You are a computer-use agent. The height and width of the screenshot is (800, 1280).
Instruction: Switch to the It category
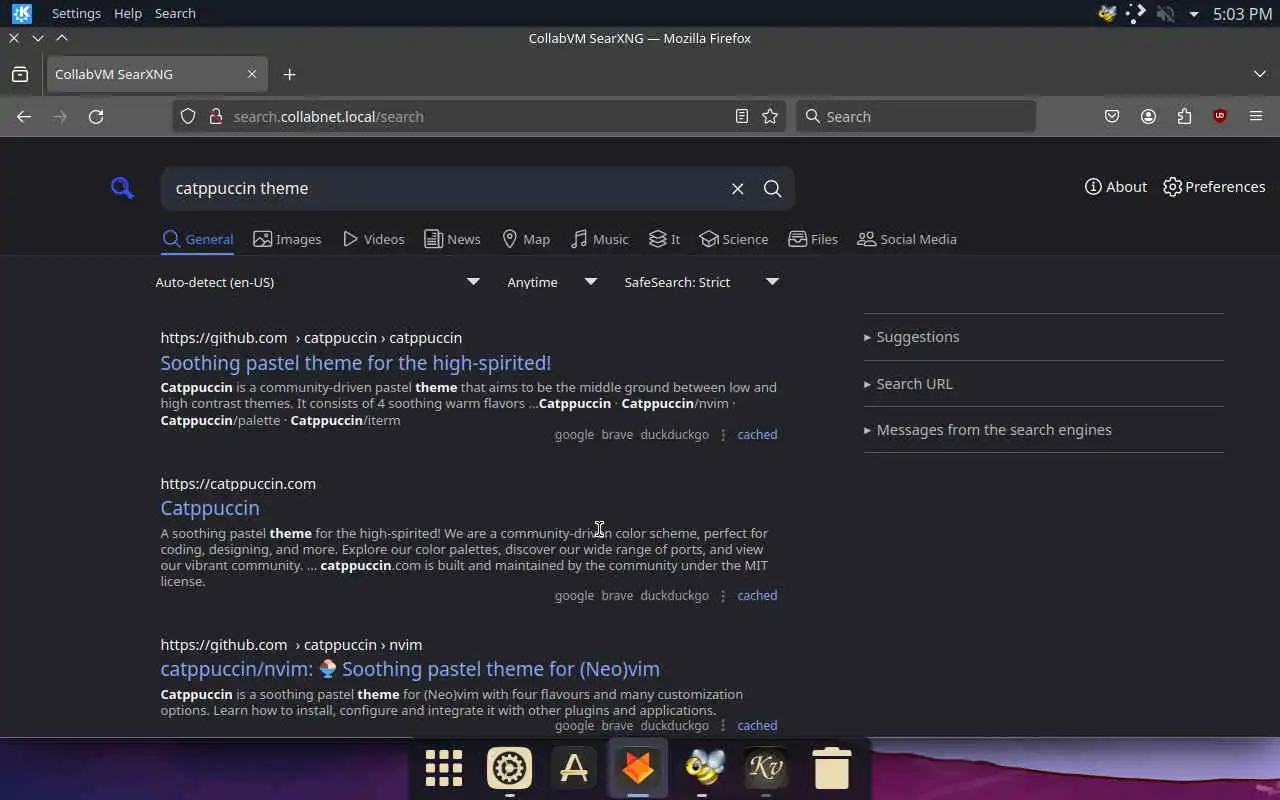[664, 239]
